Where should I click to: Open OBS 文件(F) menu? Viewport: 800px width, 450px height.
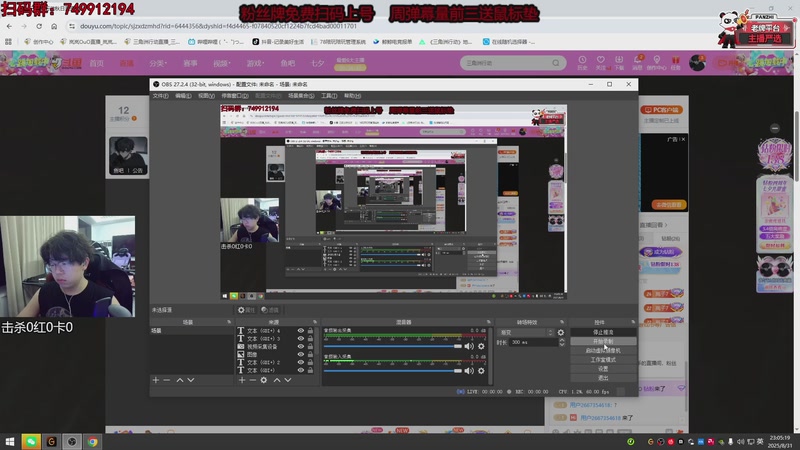160,96
